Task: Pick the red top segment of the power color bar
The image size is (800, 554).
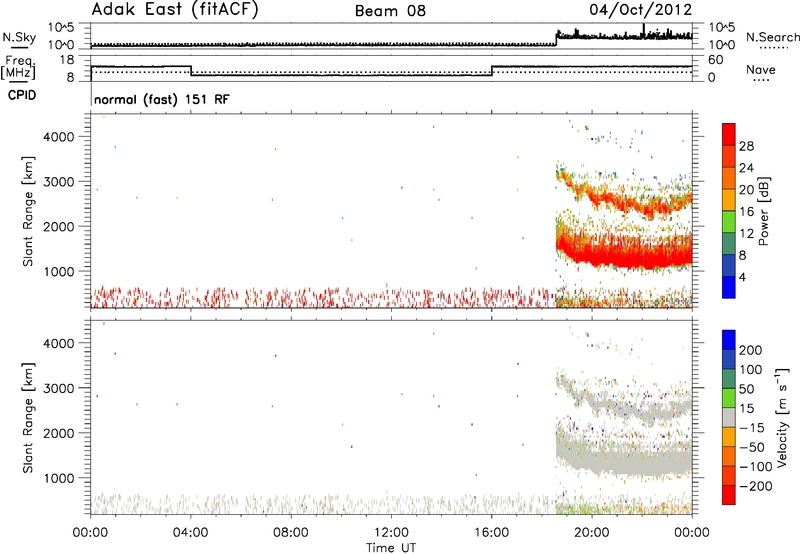Action: click(x=729, y=134)
